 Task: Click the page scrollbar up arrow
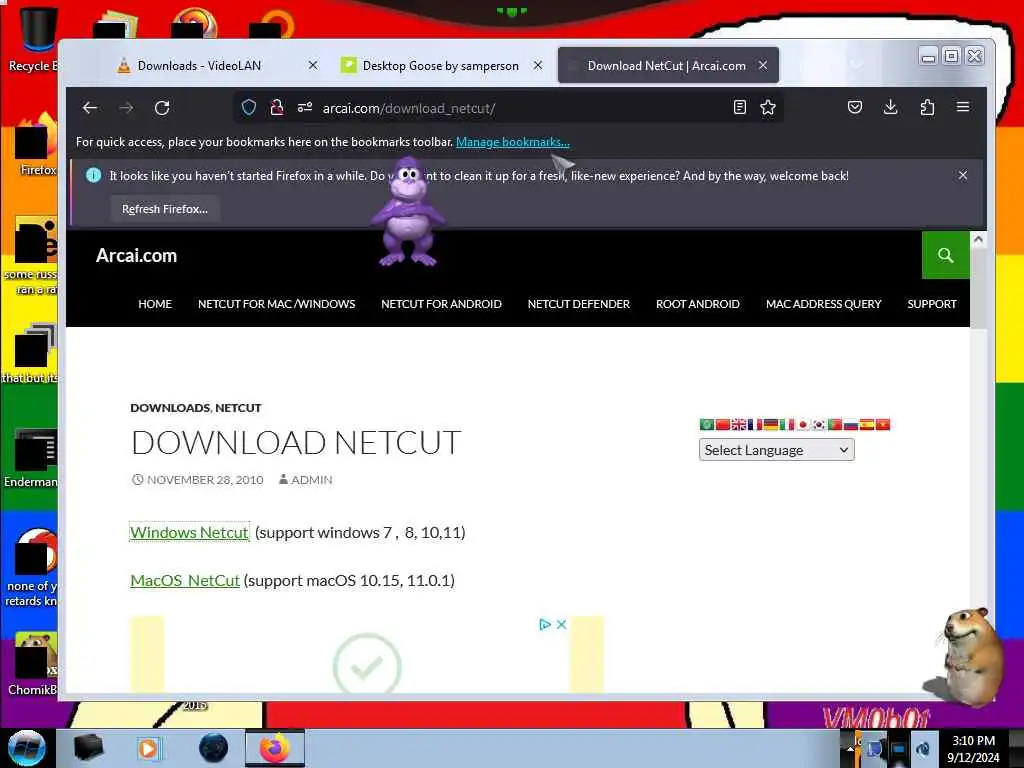[x=978, y=239]
